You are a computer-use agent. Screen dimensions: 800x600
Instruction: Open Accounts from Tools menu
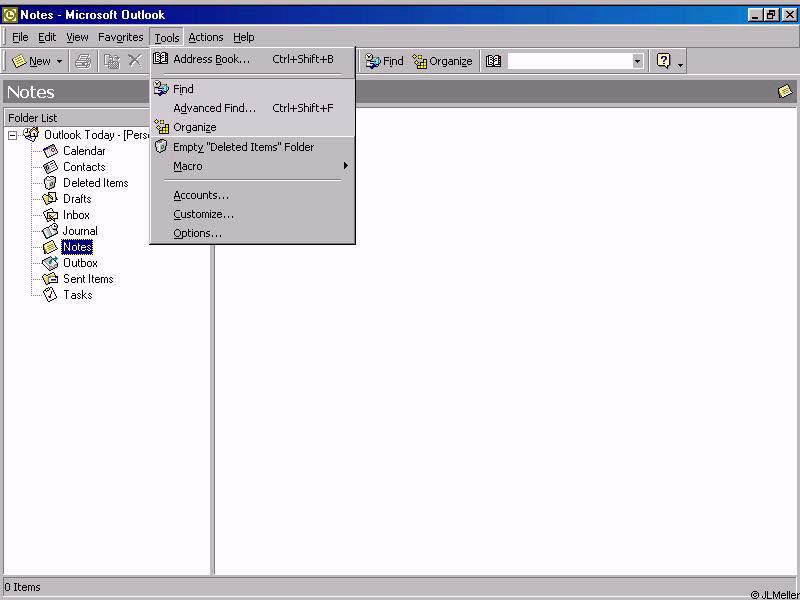[253, 195]
